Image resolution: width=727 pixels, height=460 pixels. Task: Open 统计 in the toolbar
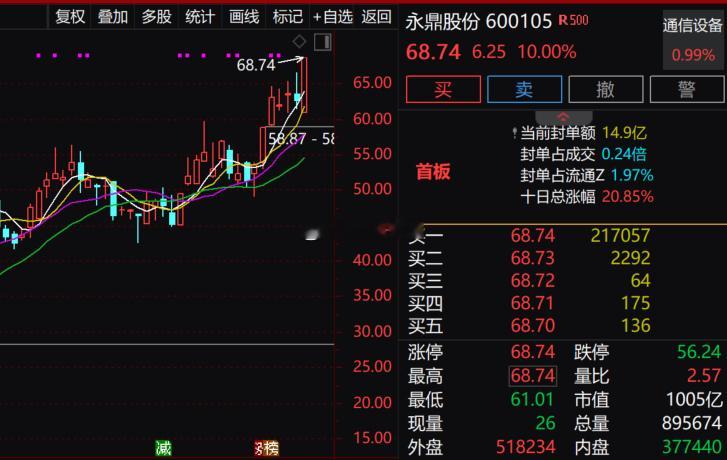click(x=200, y=17)
